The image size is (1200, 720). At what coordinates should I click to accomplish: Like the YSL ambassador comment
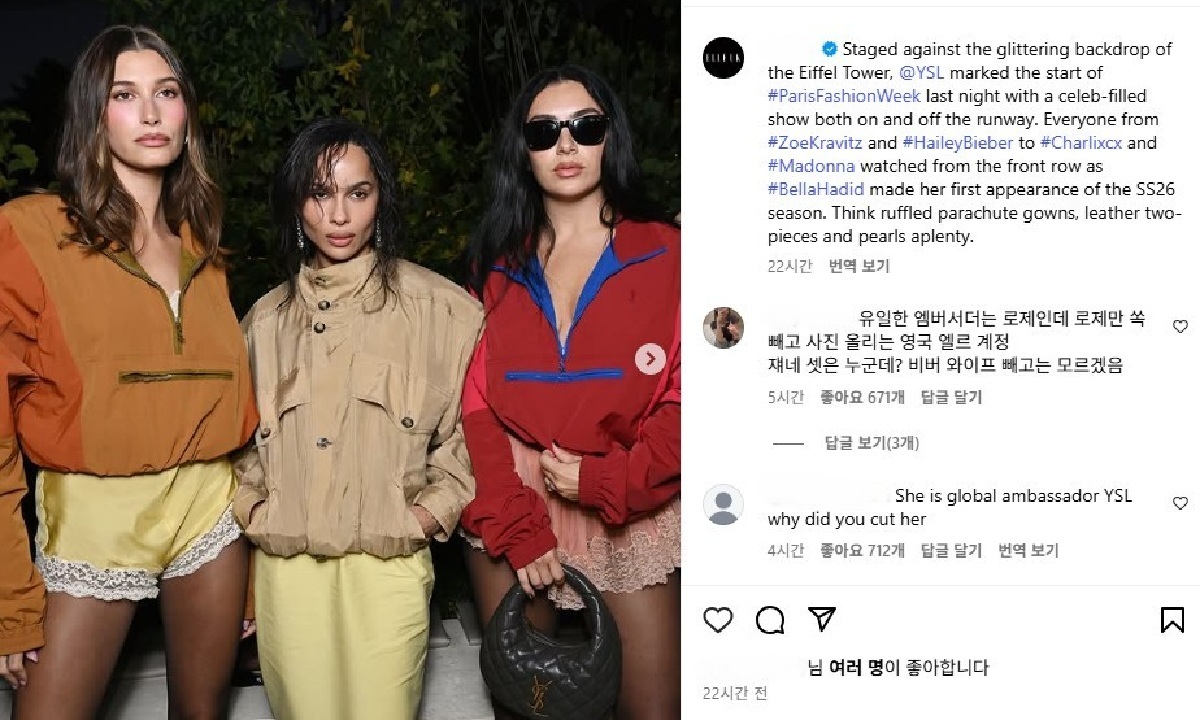(x=1180, y=503)
